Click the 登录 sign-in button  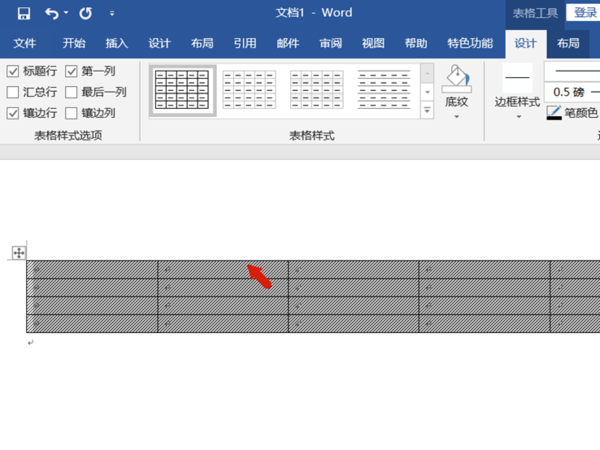(585, 13)
